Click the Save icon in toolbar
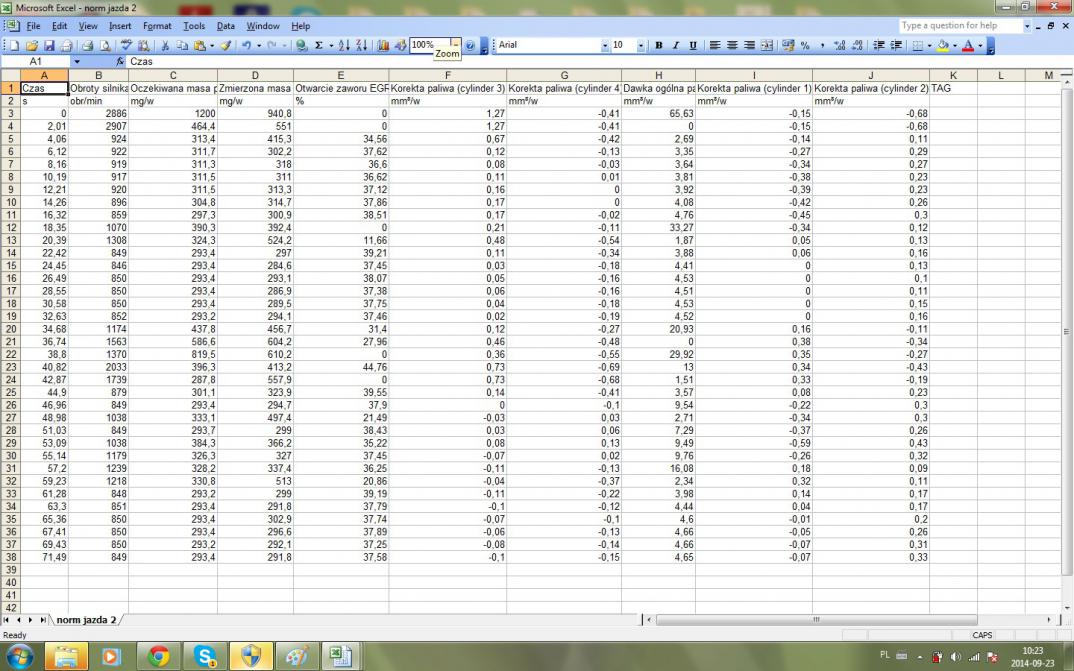The width and height of the screenshot is (1074, 671). [x=47, y=46]
